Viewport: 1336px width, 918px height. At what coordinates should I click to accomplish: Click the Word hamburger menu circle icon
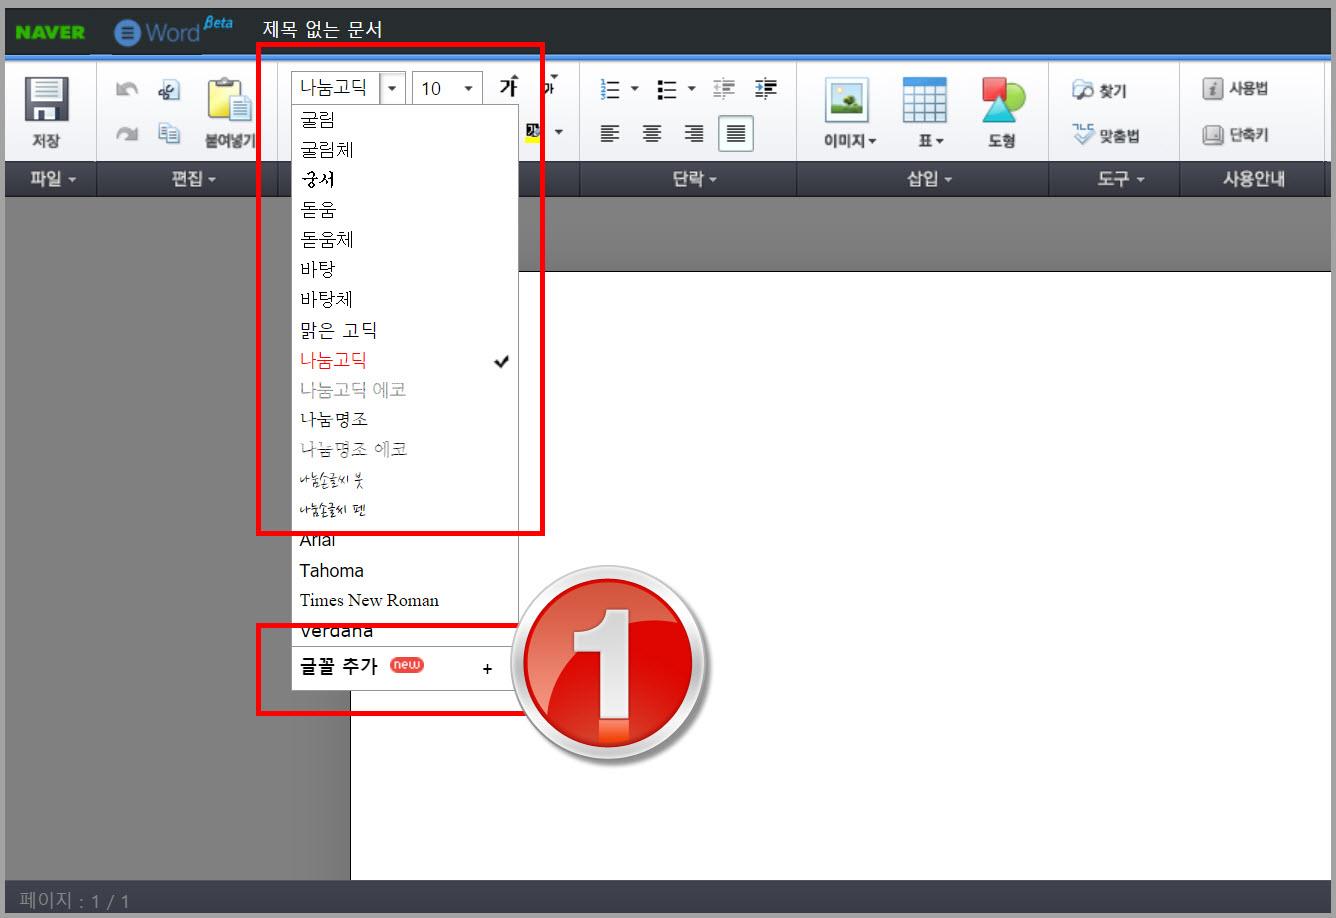coord(127,33)
